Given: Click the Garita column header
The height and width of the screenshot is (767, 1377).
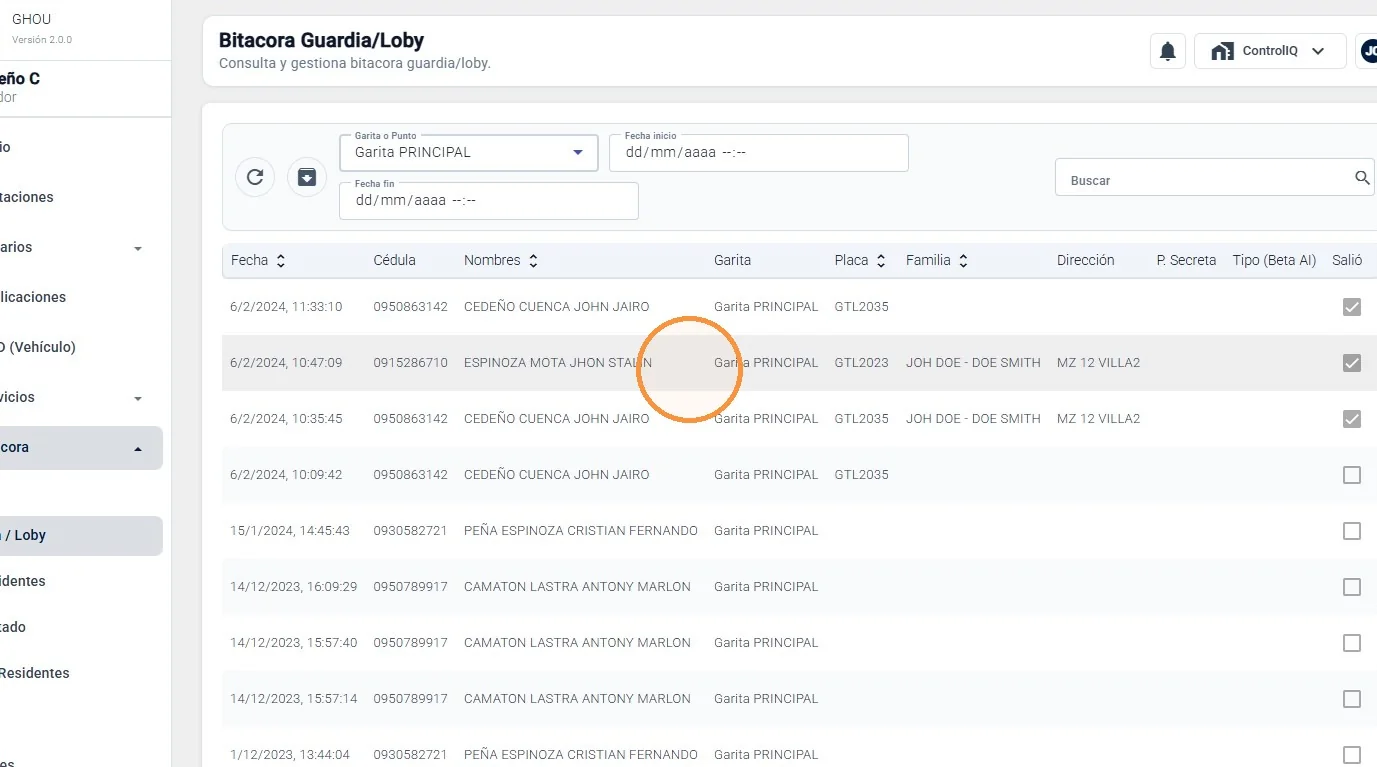Looking at the screenshot, I should 732,260.
